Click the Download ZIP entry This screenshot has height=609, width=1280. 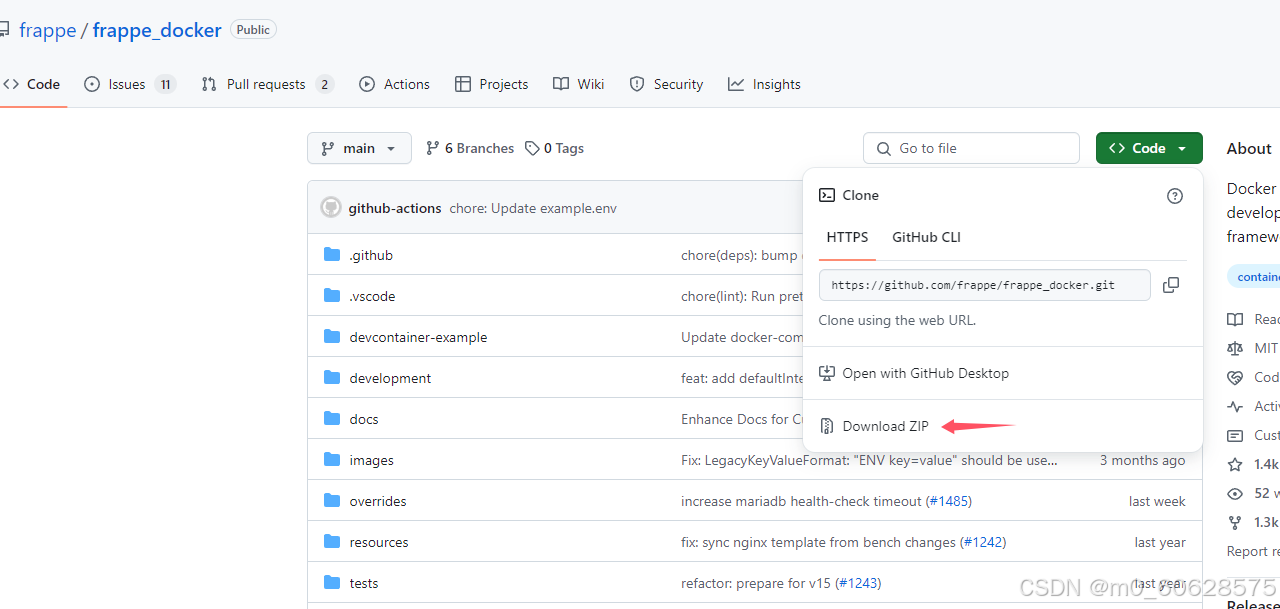coord(884,425)
